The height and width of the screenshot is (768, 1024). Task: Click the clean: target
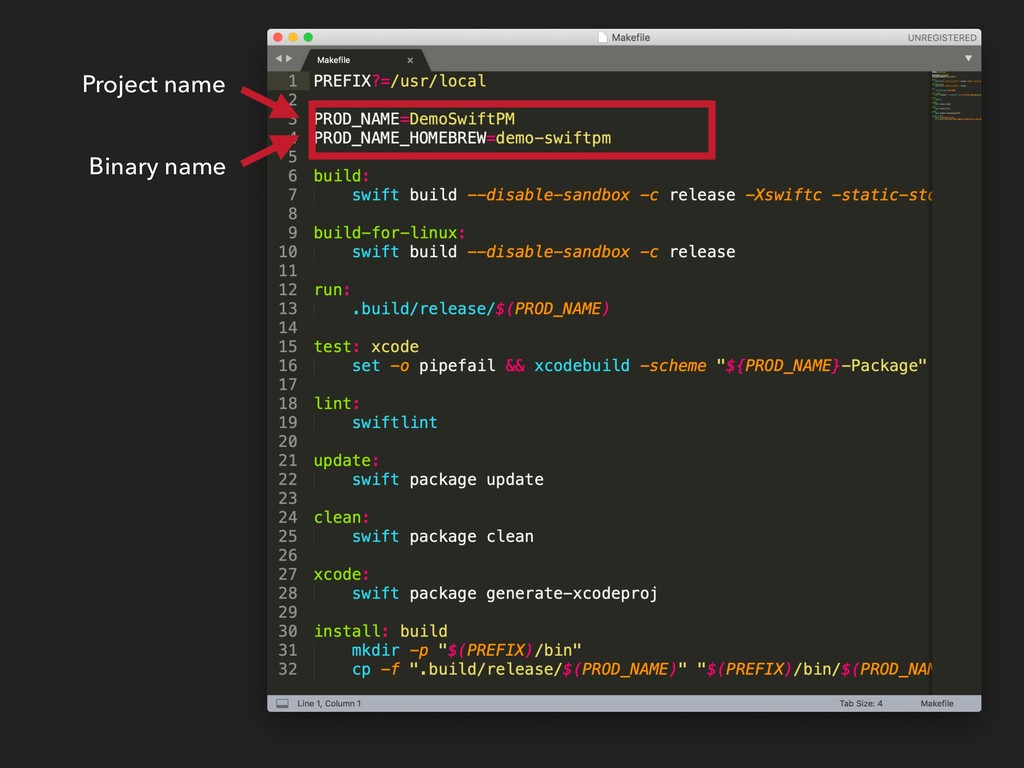click(x=342, y=517)
